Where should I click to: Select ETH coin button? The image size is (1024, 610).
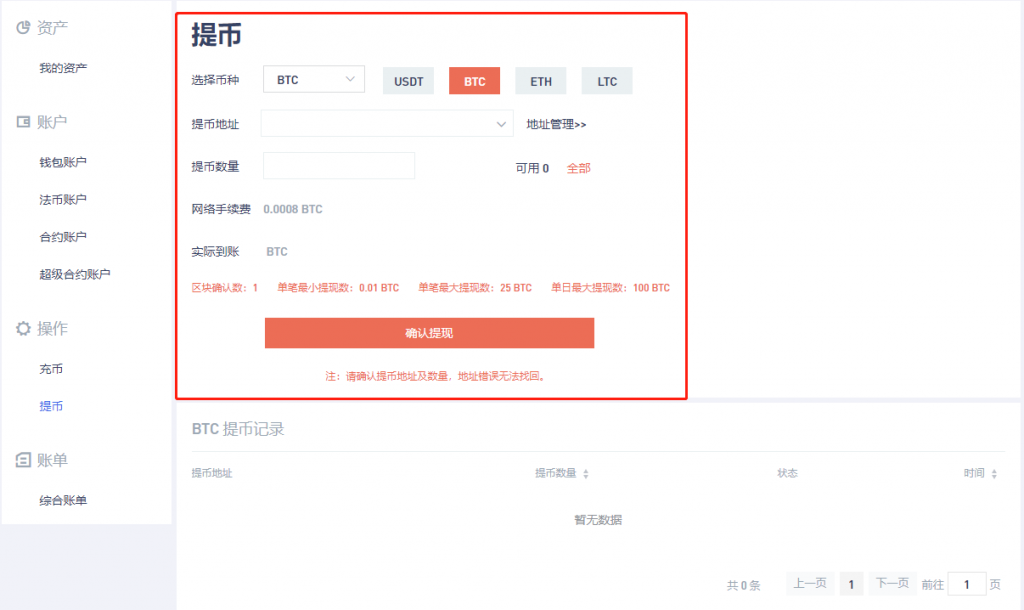pyautogui.click(x=541, y=81)
